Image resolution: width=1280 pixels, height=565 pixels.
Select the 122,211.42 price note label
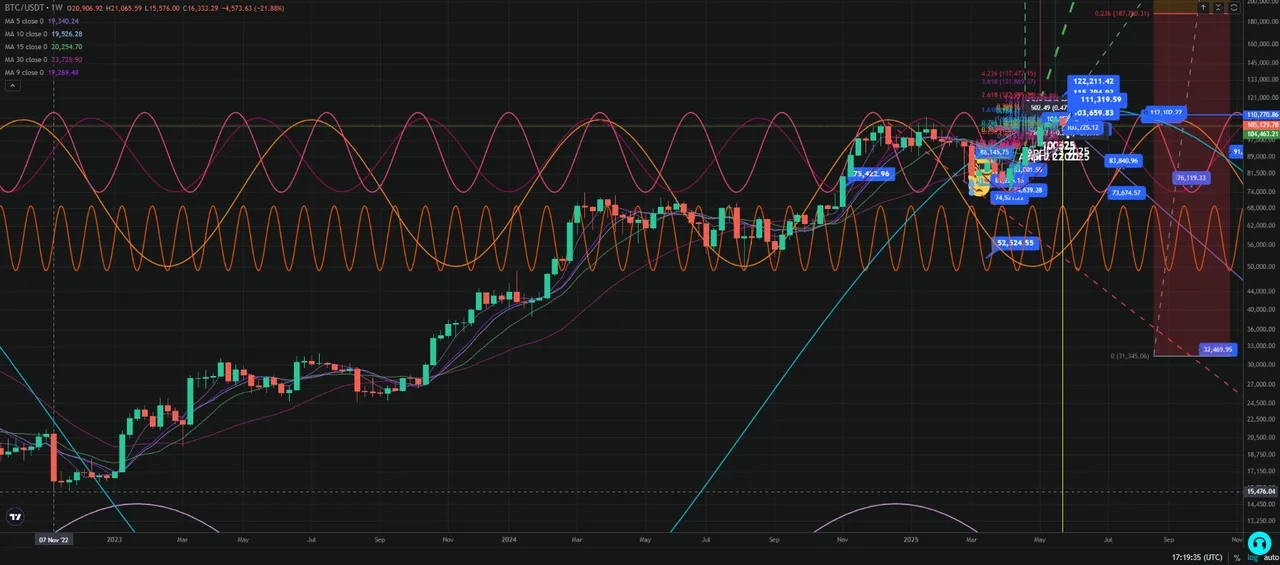[1092, 80]
